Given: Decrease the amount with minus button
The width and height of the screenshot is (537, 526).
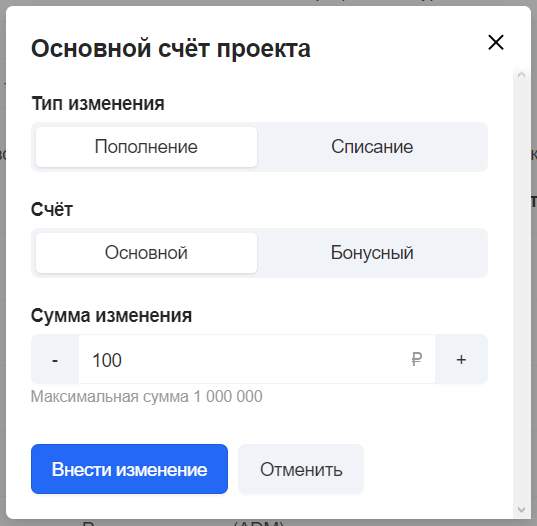Looking at the screenshot, I should coord(55,359).
